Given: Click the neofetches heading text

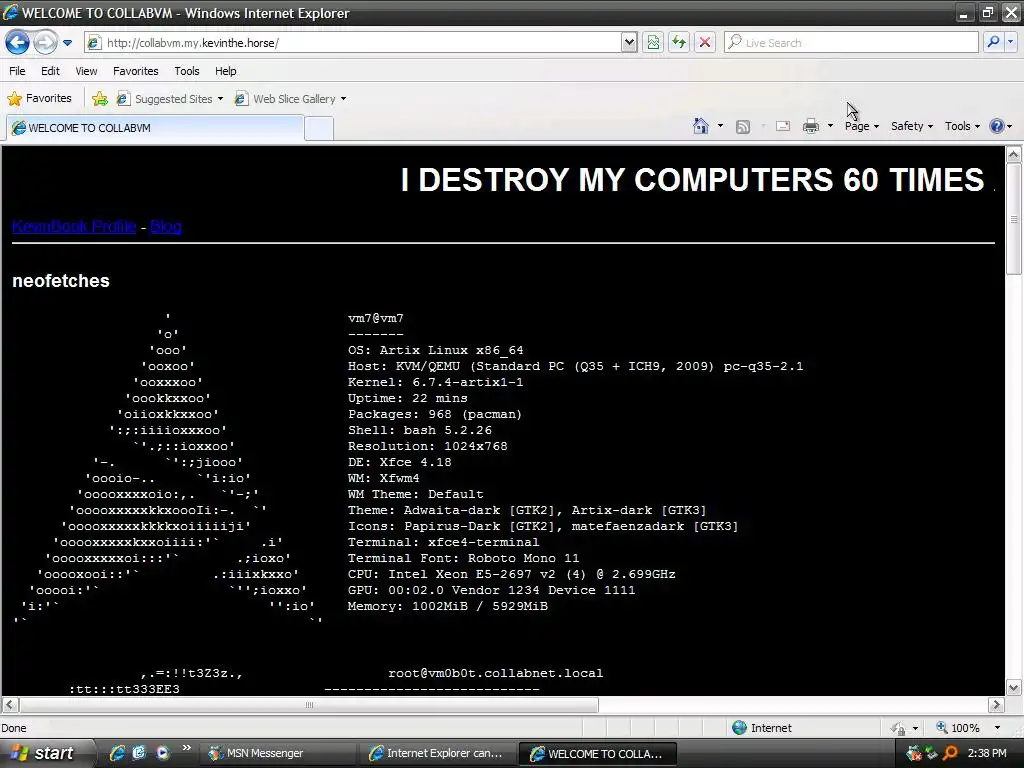Looking at the screenshot, I should click(x=61, y=281).
